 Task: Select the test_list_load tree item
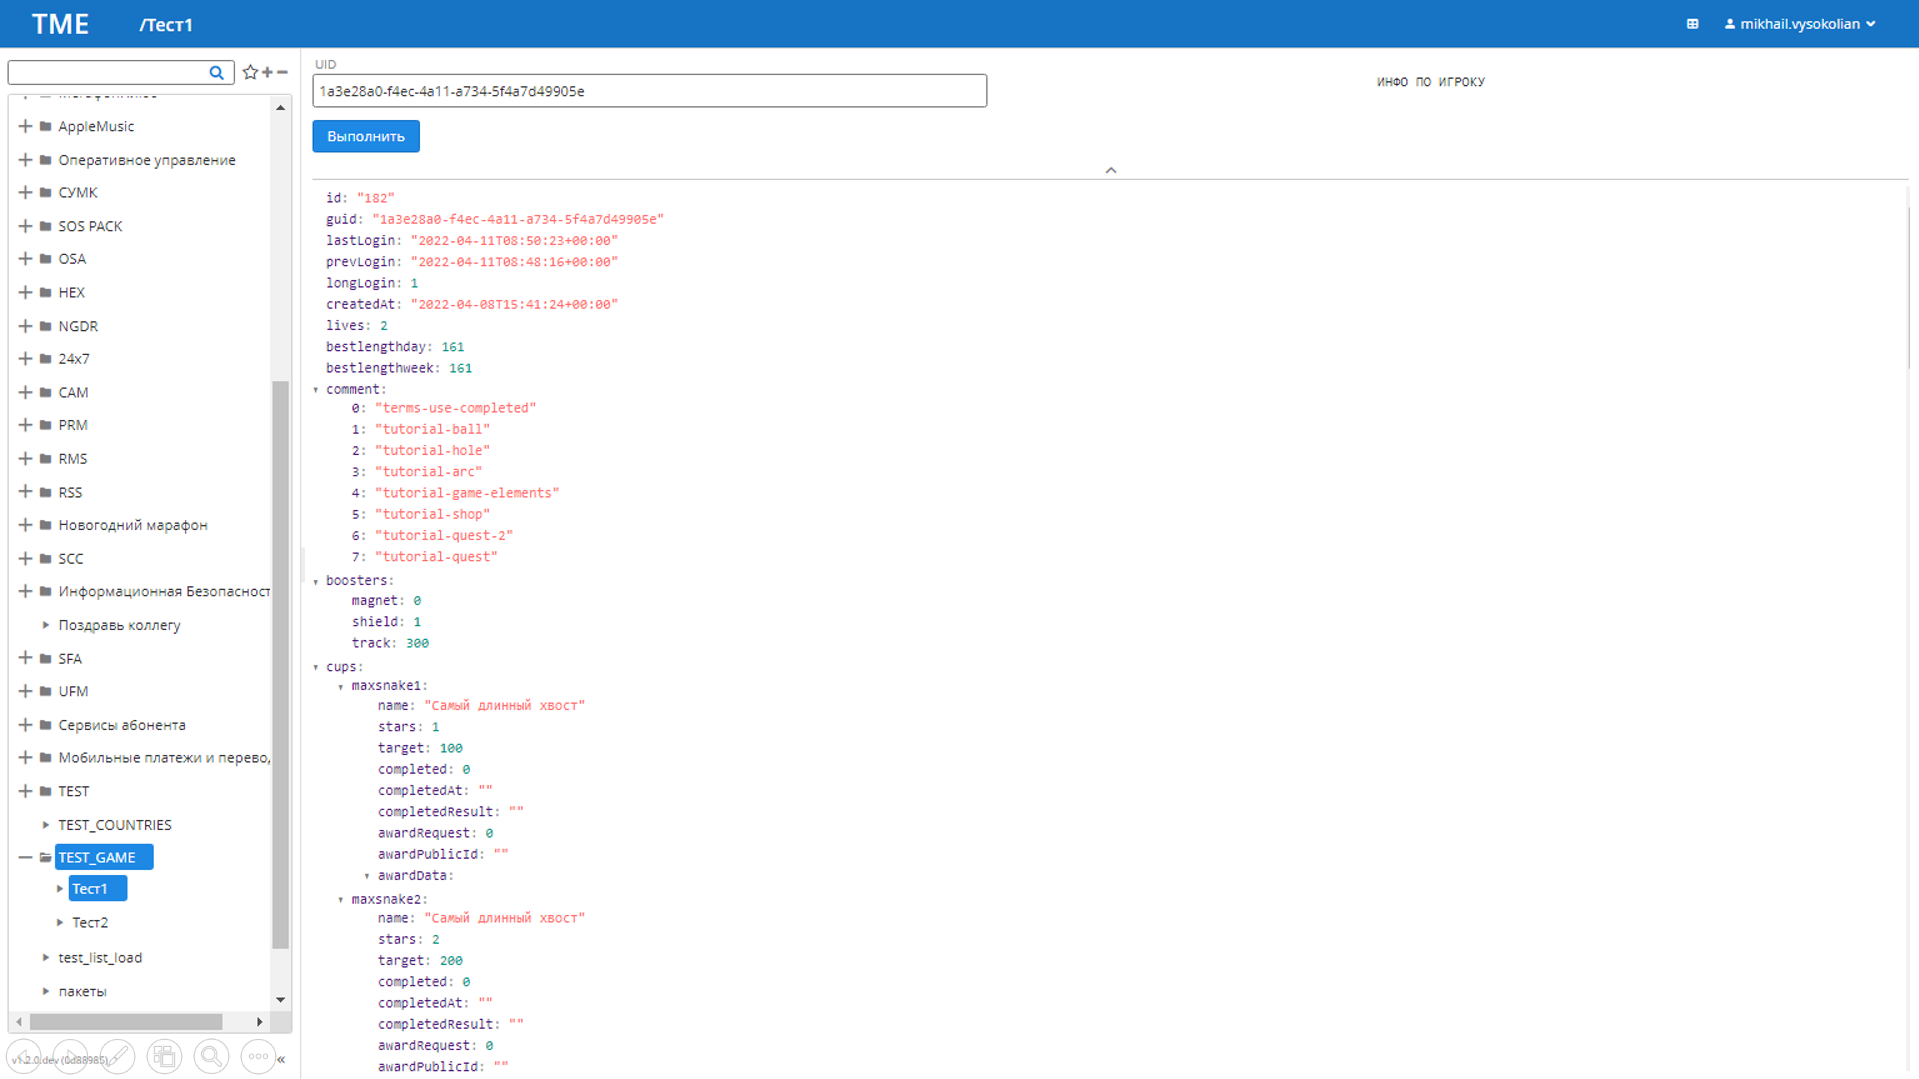[100, 957]
